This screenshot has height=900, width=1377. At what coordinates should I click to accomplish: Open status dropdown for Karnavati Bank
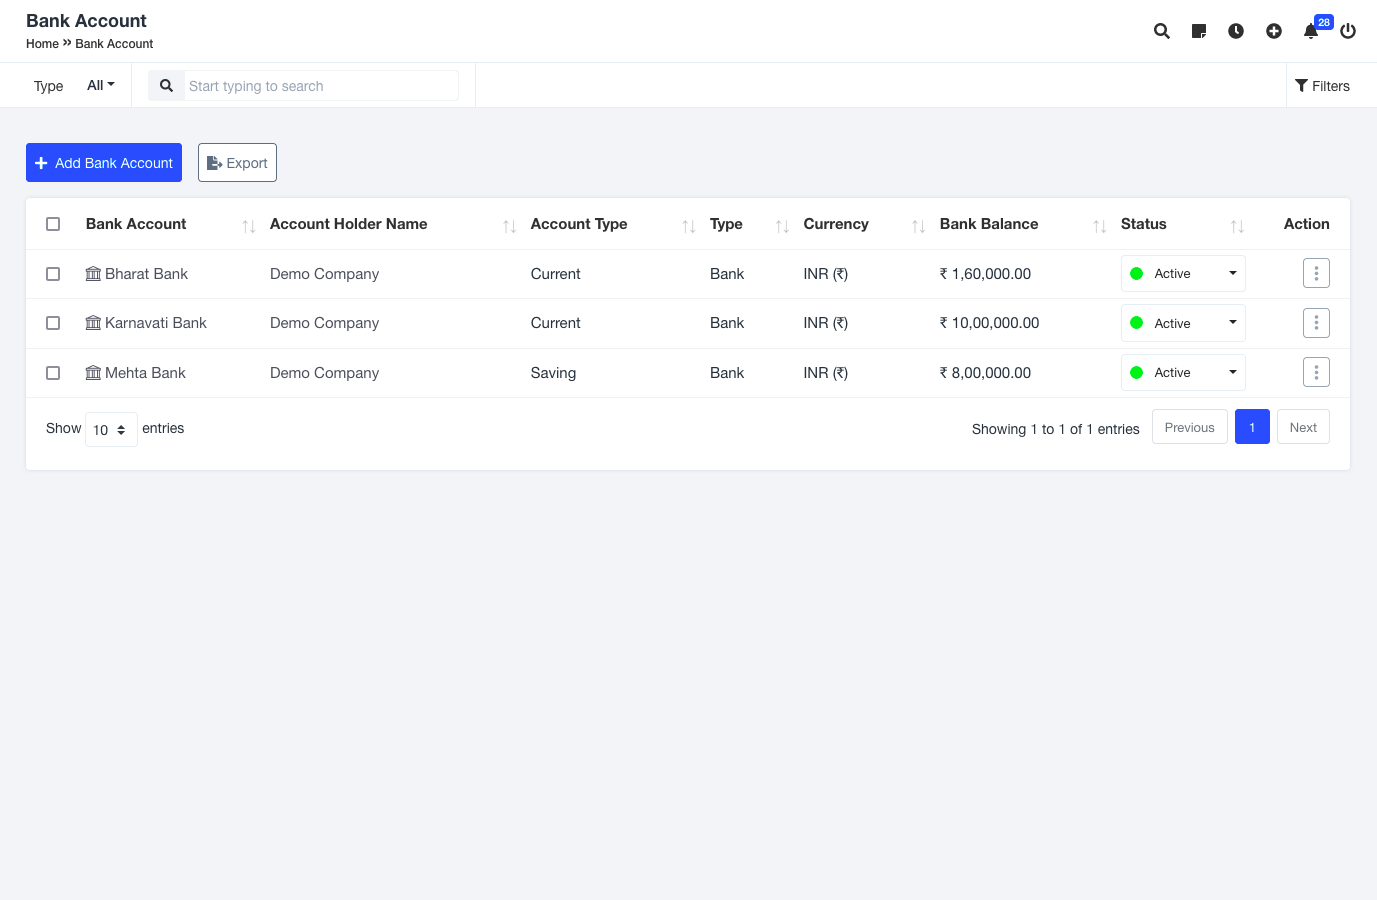point(1182,323)
